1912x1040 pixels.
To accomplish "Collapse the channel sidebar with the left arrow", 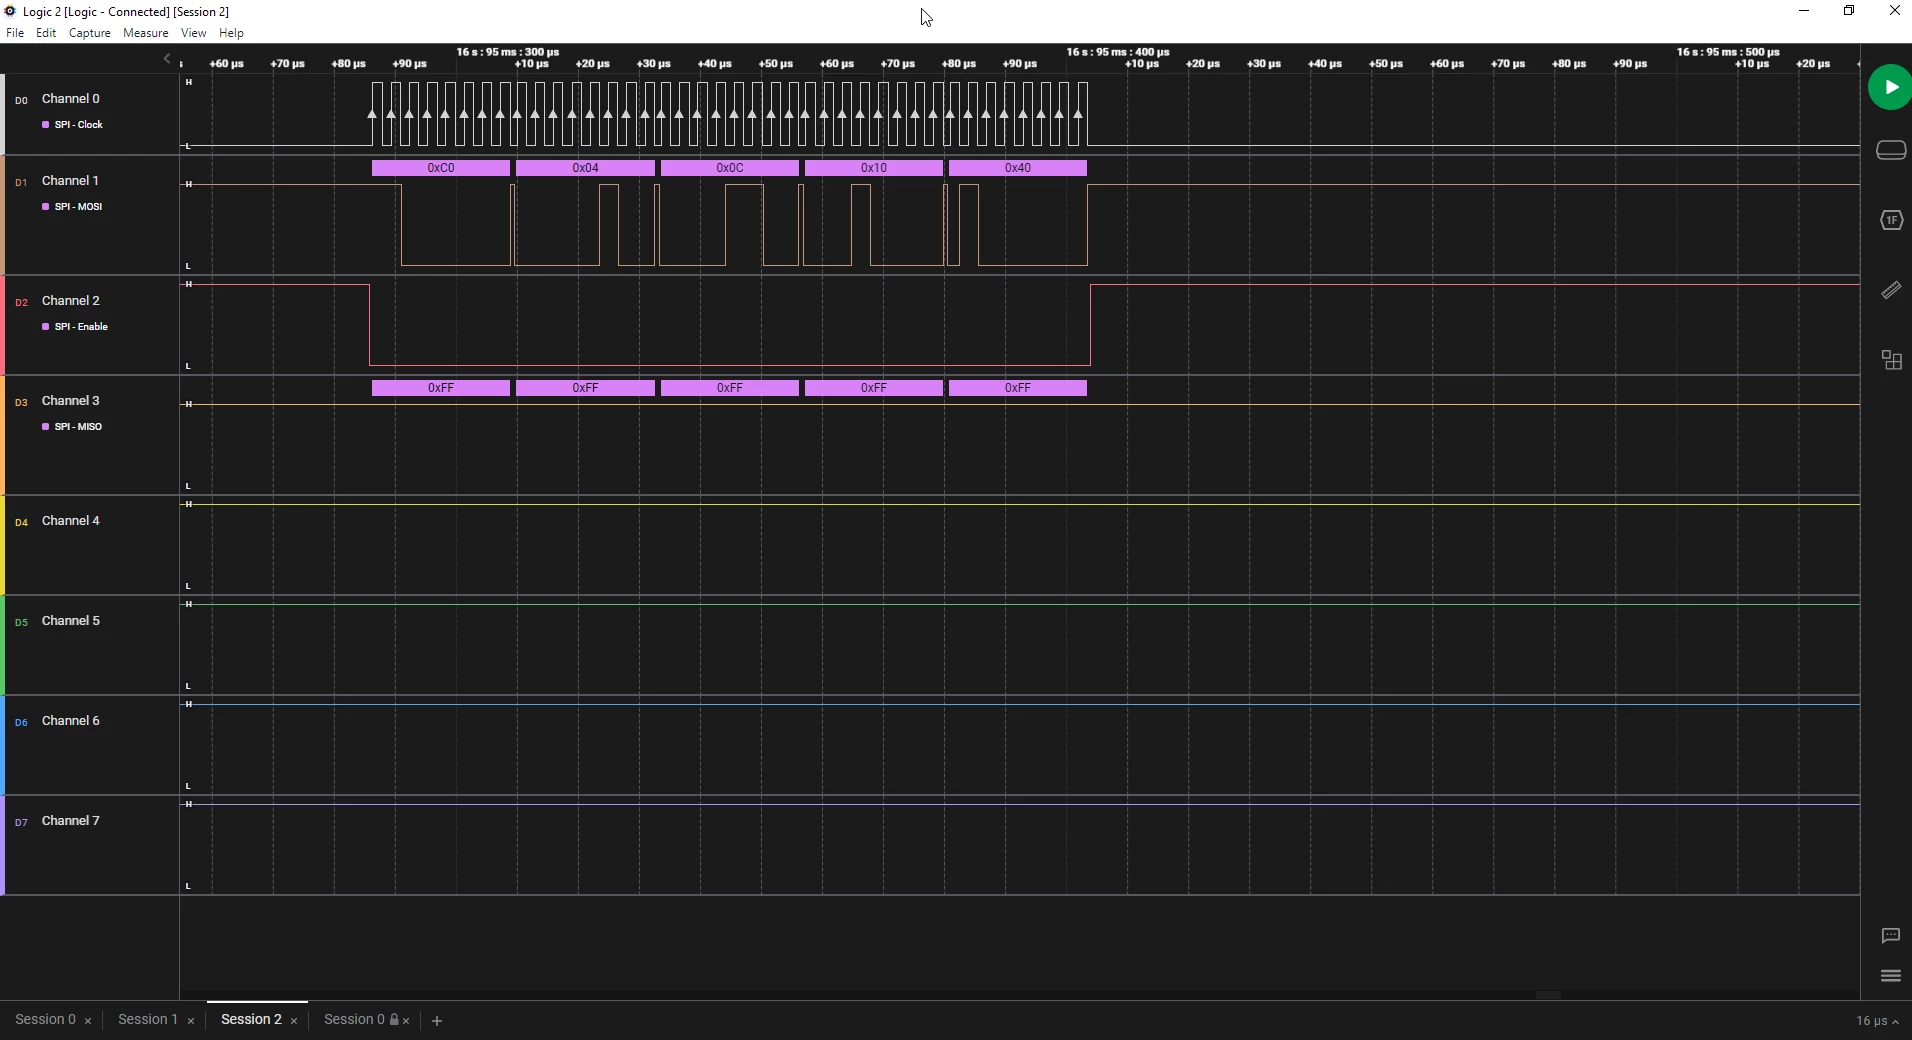I will pos(167,59).
